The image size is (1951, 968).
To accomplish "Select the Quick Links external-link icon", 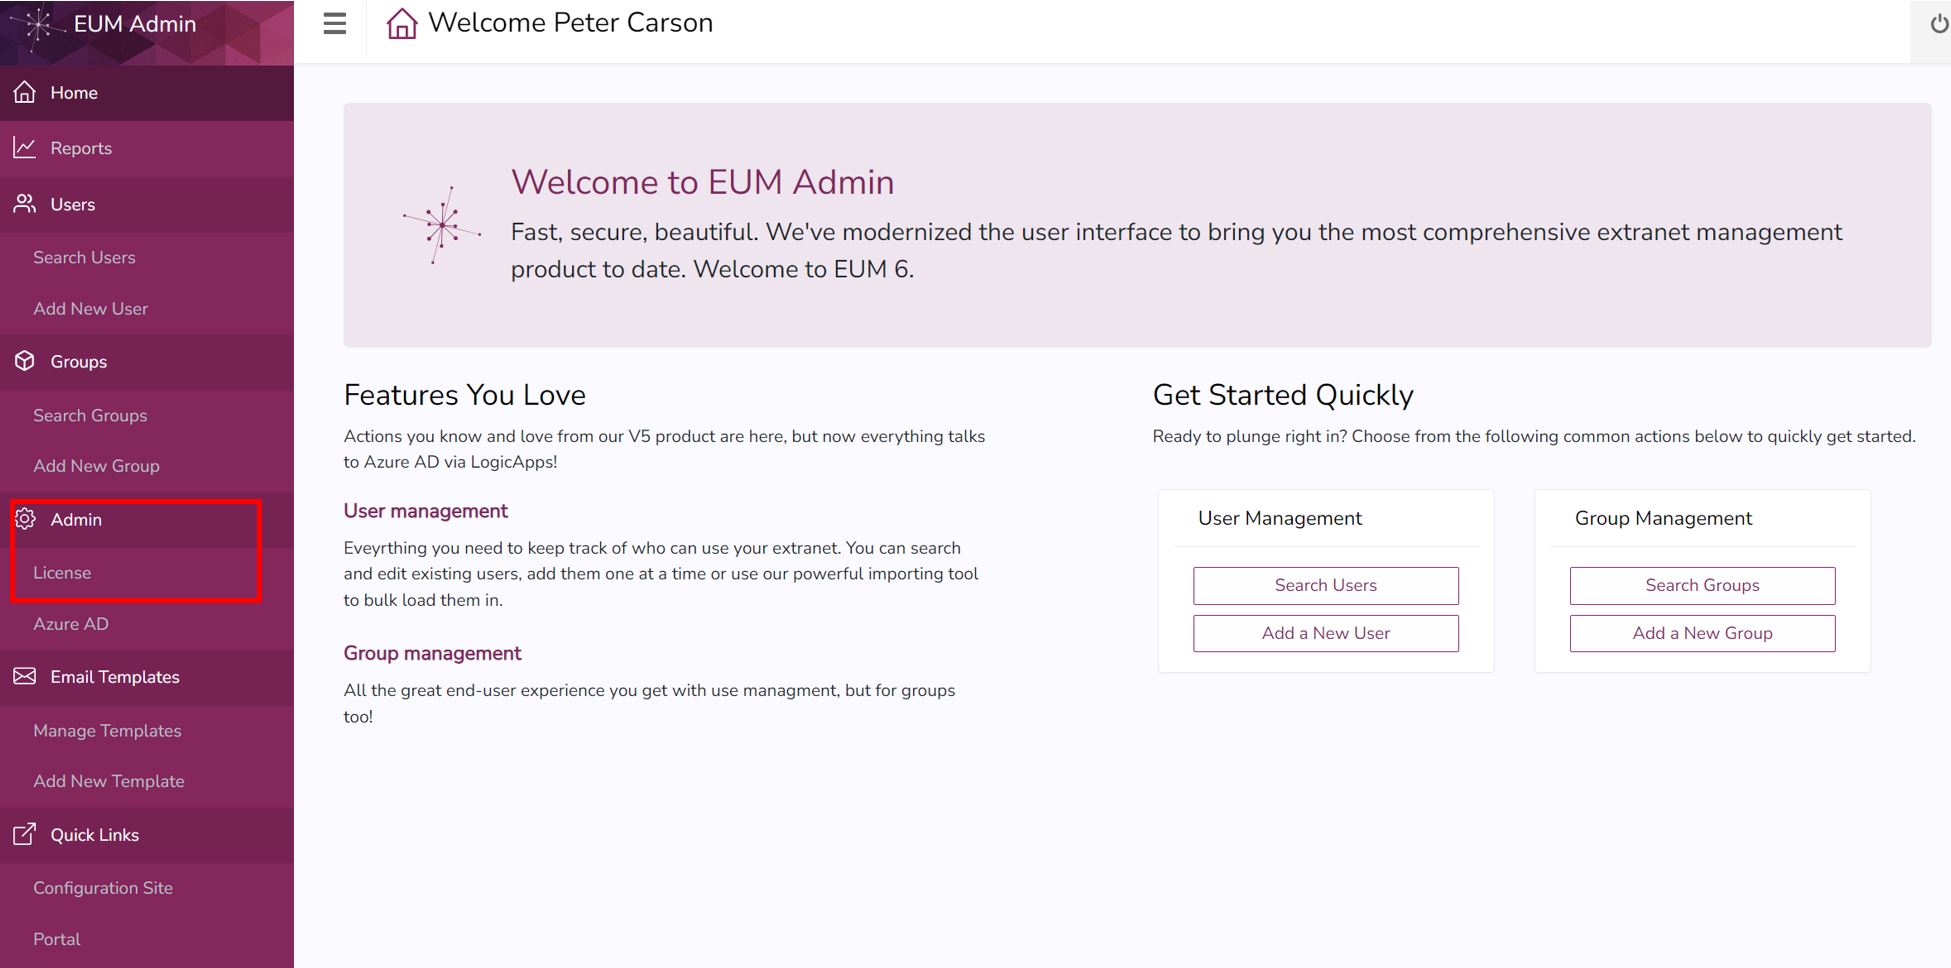I will [x=24, y=834].
